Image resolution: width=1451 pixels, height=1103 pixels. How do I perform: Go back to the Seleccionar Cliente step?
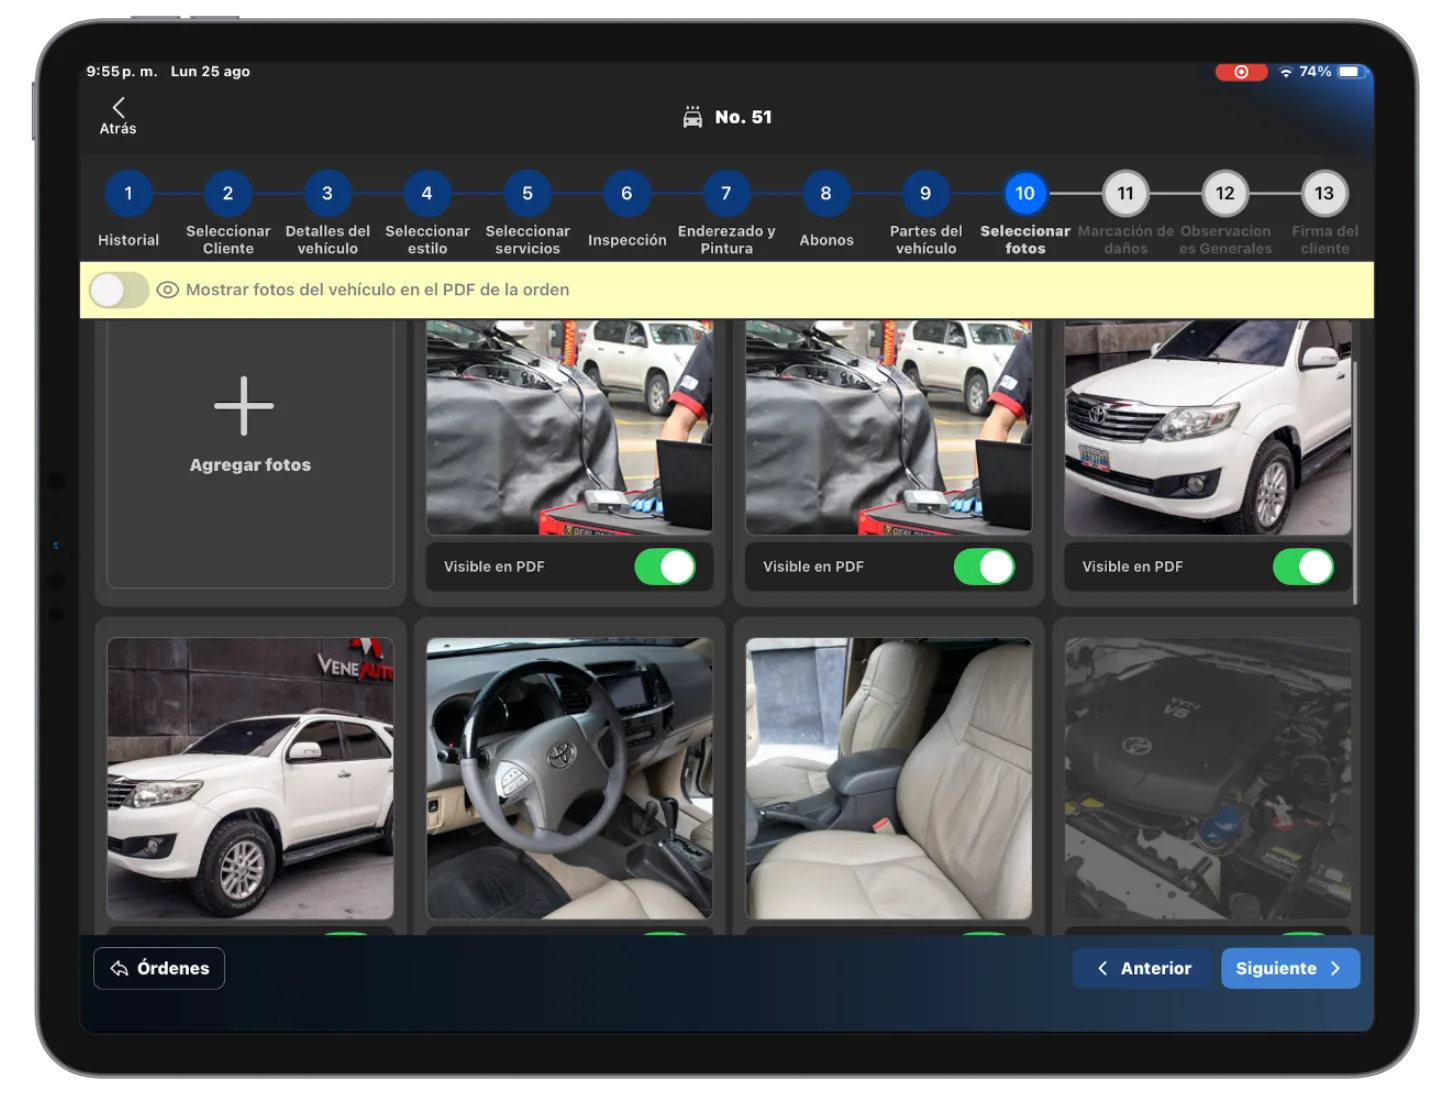tap(227, 194)
